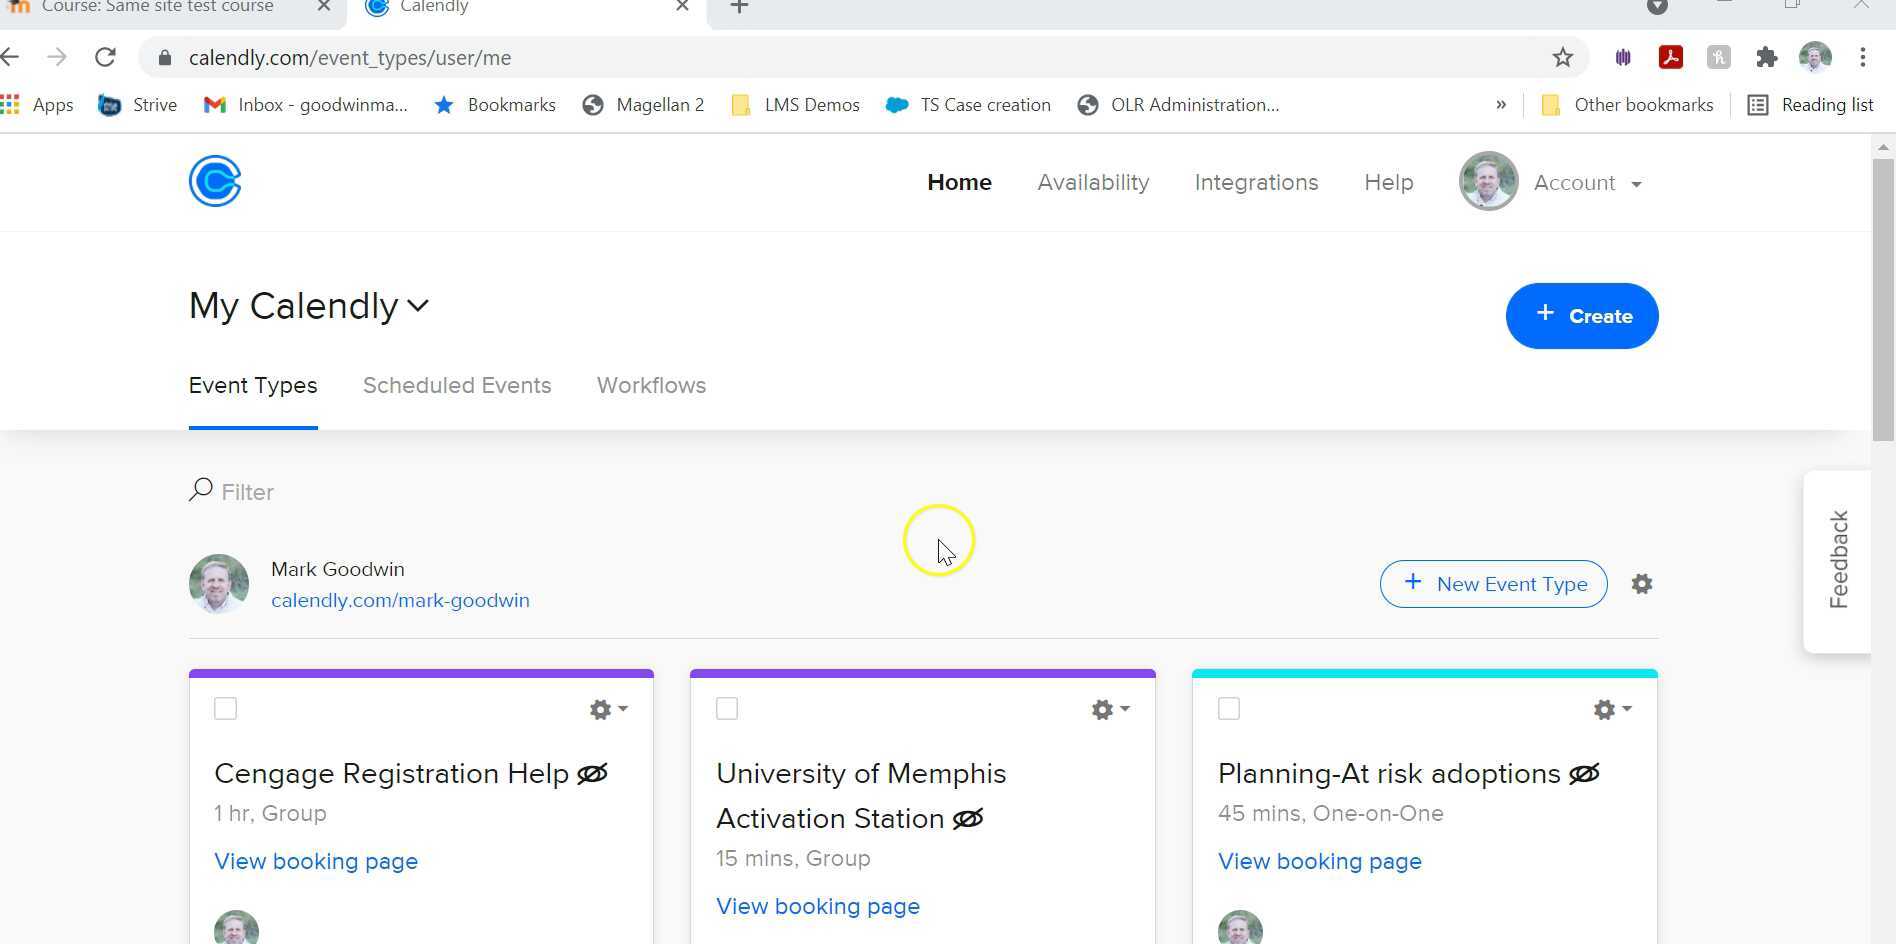The image size is (1896, 944).
Task: Switch to Same site test course tab
Action: [158, 8]
